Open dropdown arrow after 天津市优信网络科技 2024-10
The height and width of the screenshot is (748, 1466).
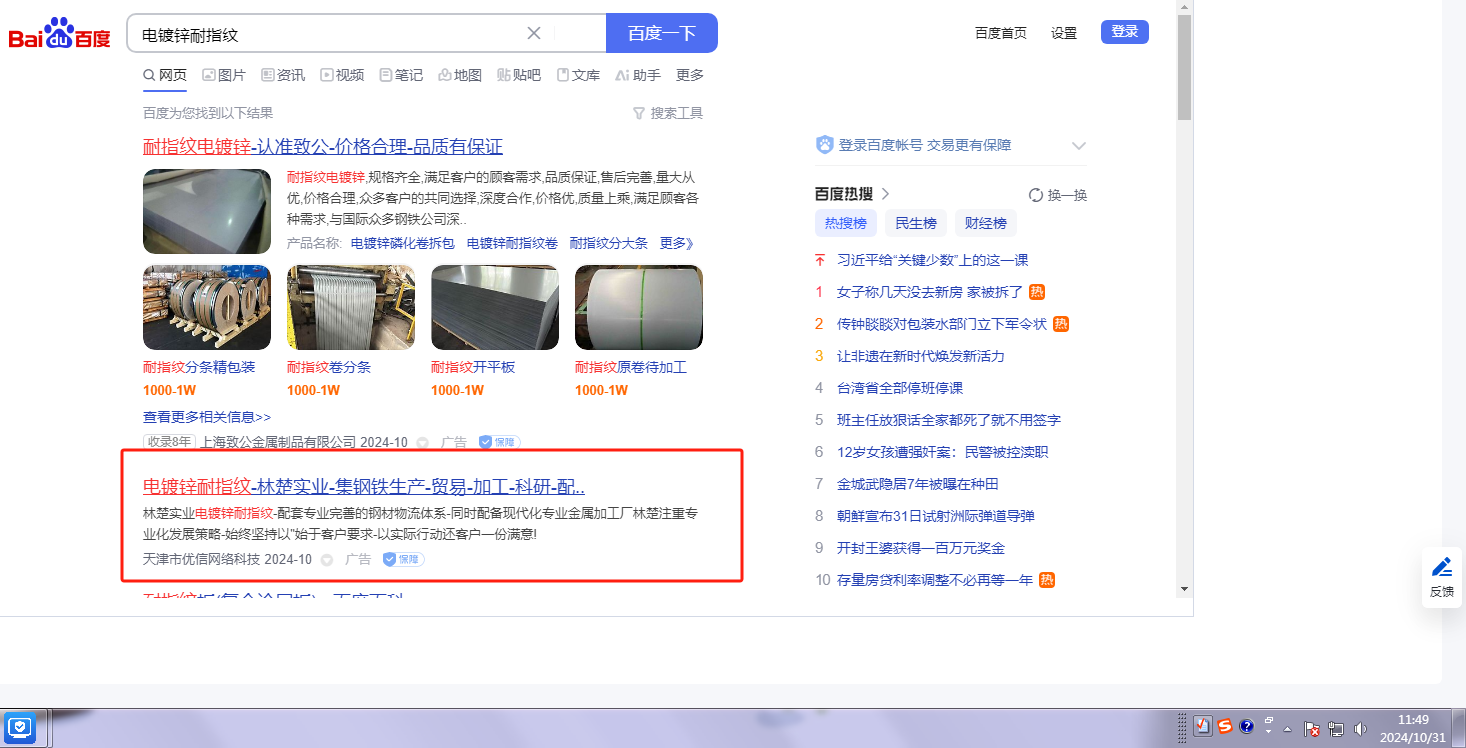[327, 559]
